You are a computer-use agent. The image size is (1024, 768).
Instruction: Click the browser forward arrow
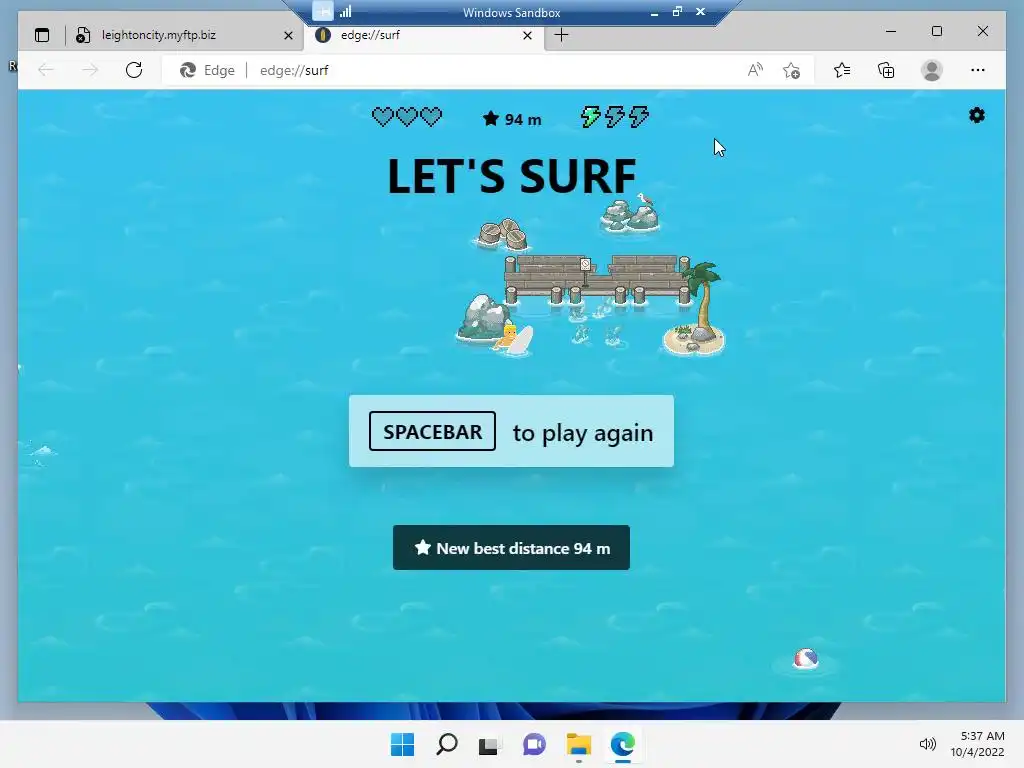coord(90,70)
